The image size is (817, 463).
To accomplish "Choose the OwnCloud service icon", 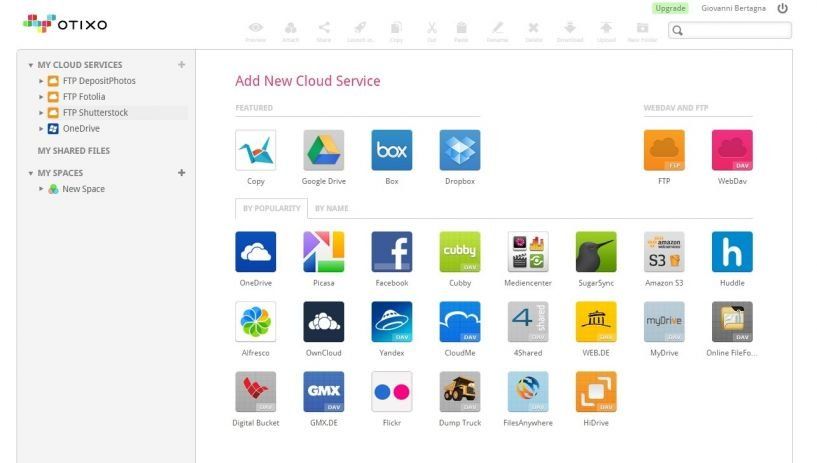I will [324, 321].
